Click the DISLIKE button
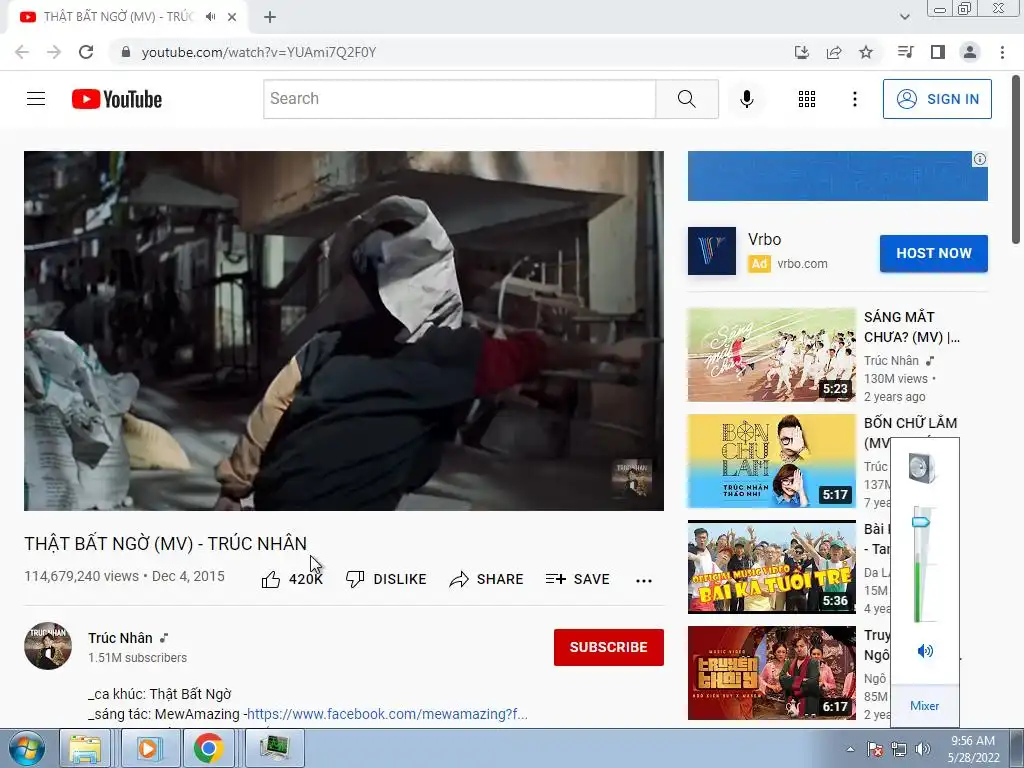The height and width of the screenshot is (768, 1024). (x=386, y=579)
